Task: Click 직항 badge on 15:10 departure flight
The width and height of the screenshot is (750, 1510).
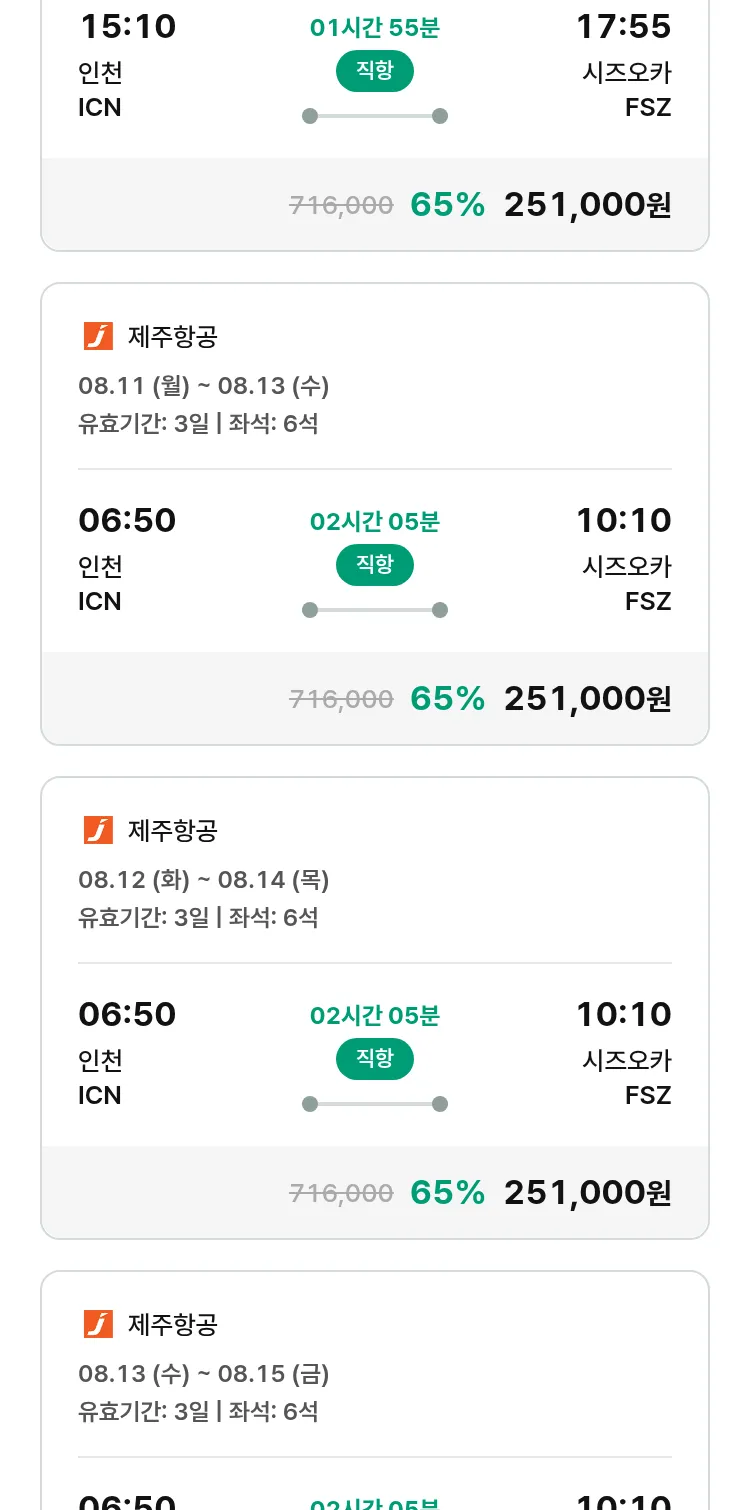Action: (374, 71)
